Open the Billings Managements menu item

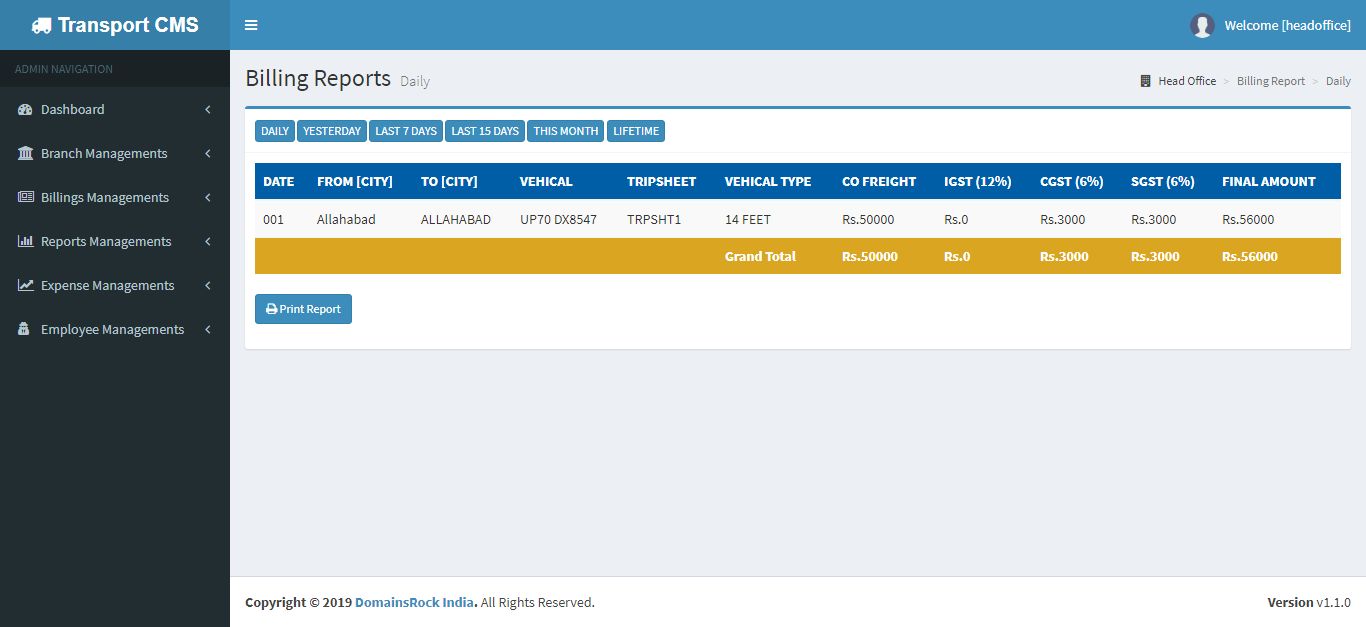(x=115, y=197)
